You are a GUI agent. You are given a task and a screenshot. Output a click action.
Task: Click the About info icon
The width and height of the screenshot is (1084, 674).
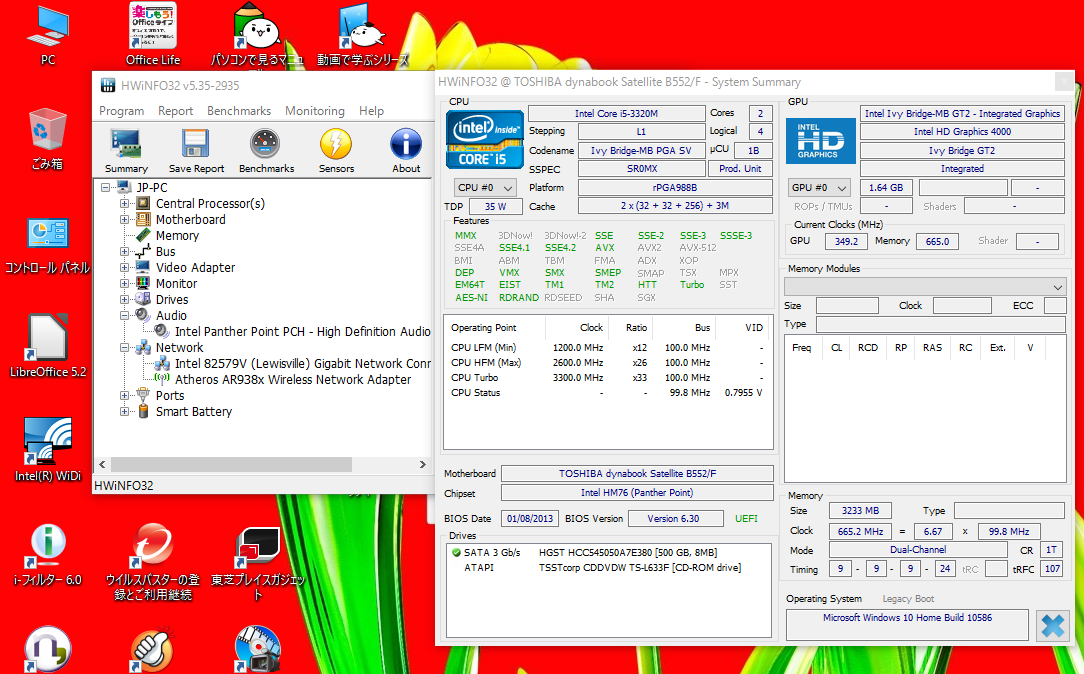pos(406,150)
